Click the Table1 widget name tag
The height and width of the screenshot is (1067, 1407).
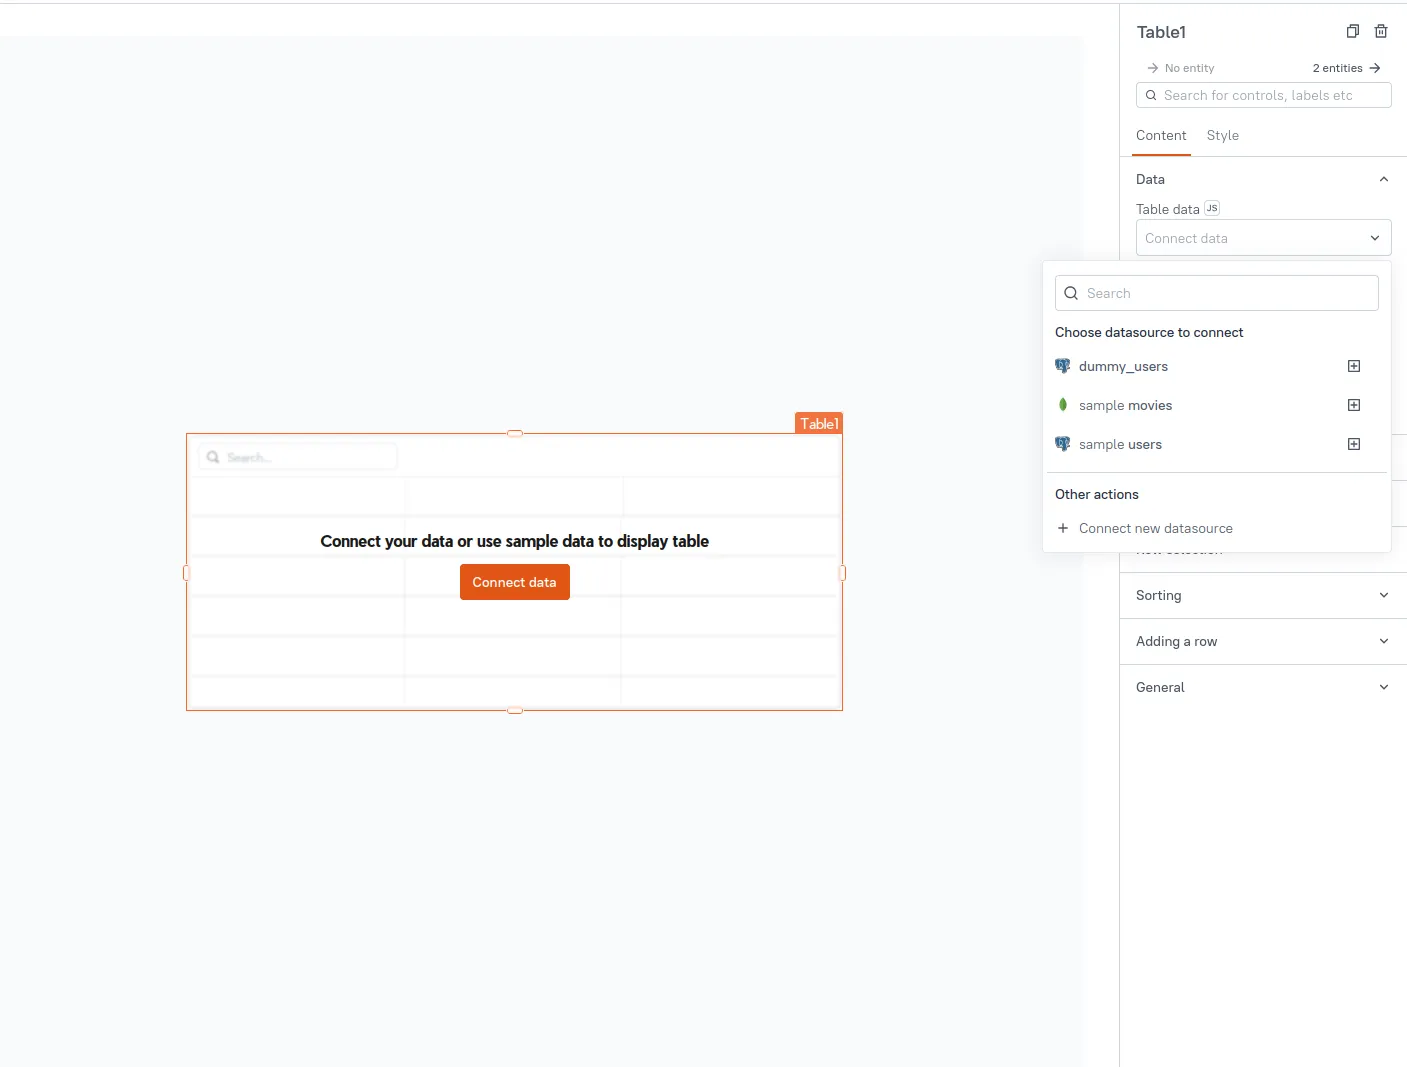[x=819, y=423]
